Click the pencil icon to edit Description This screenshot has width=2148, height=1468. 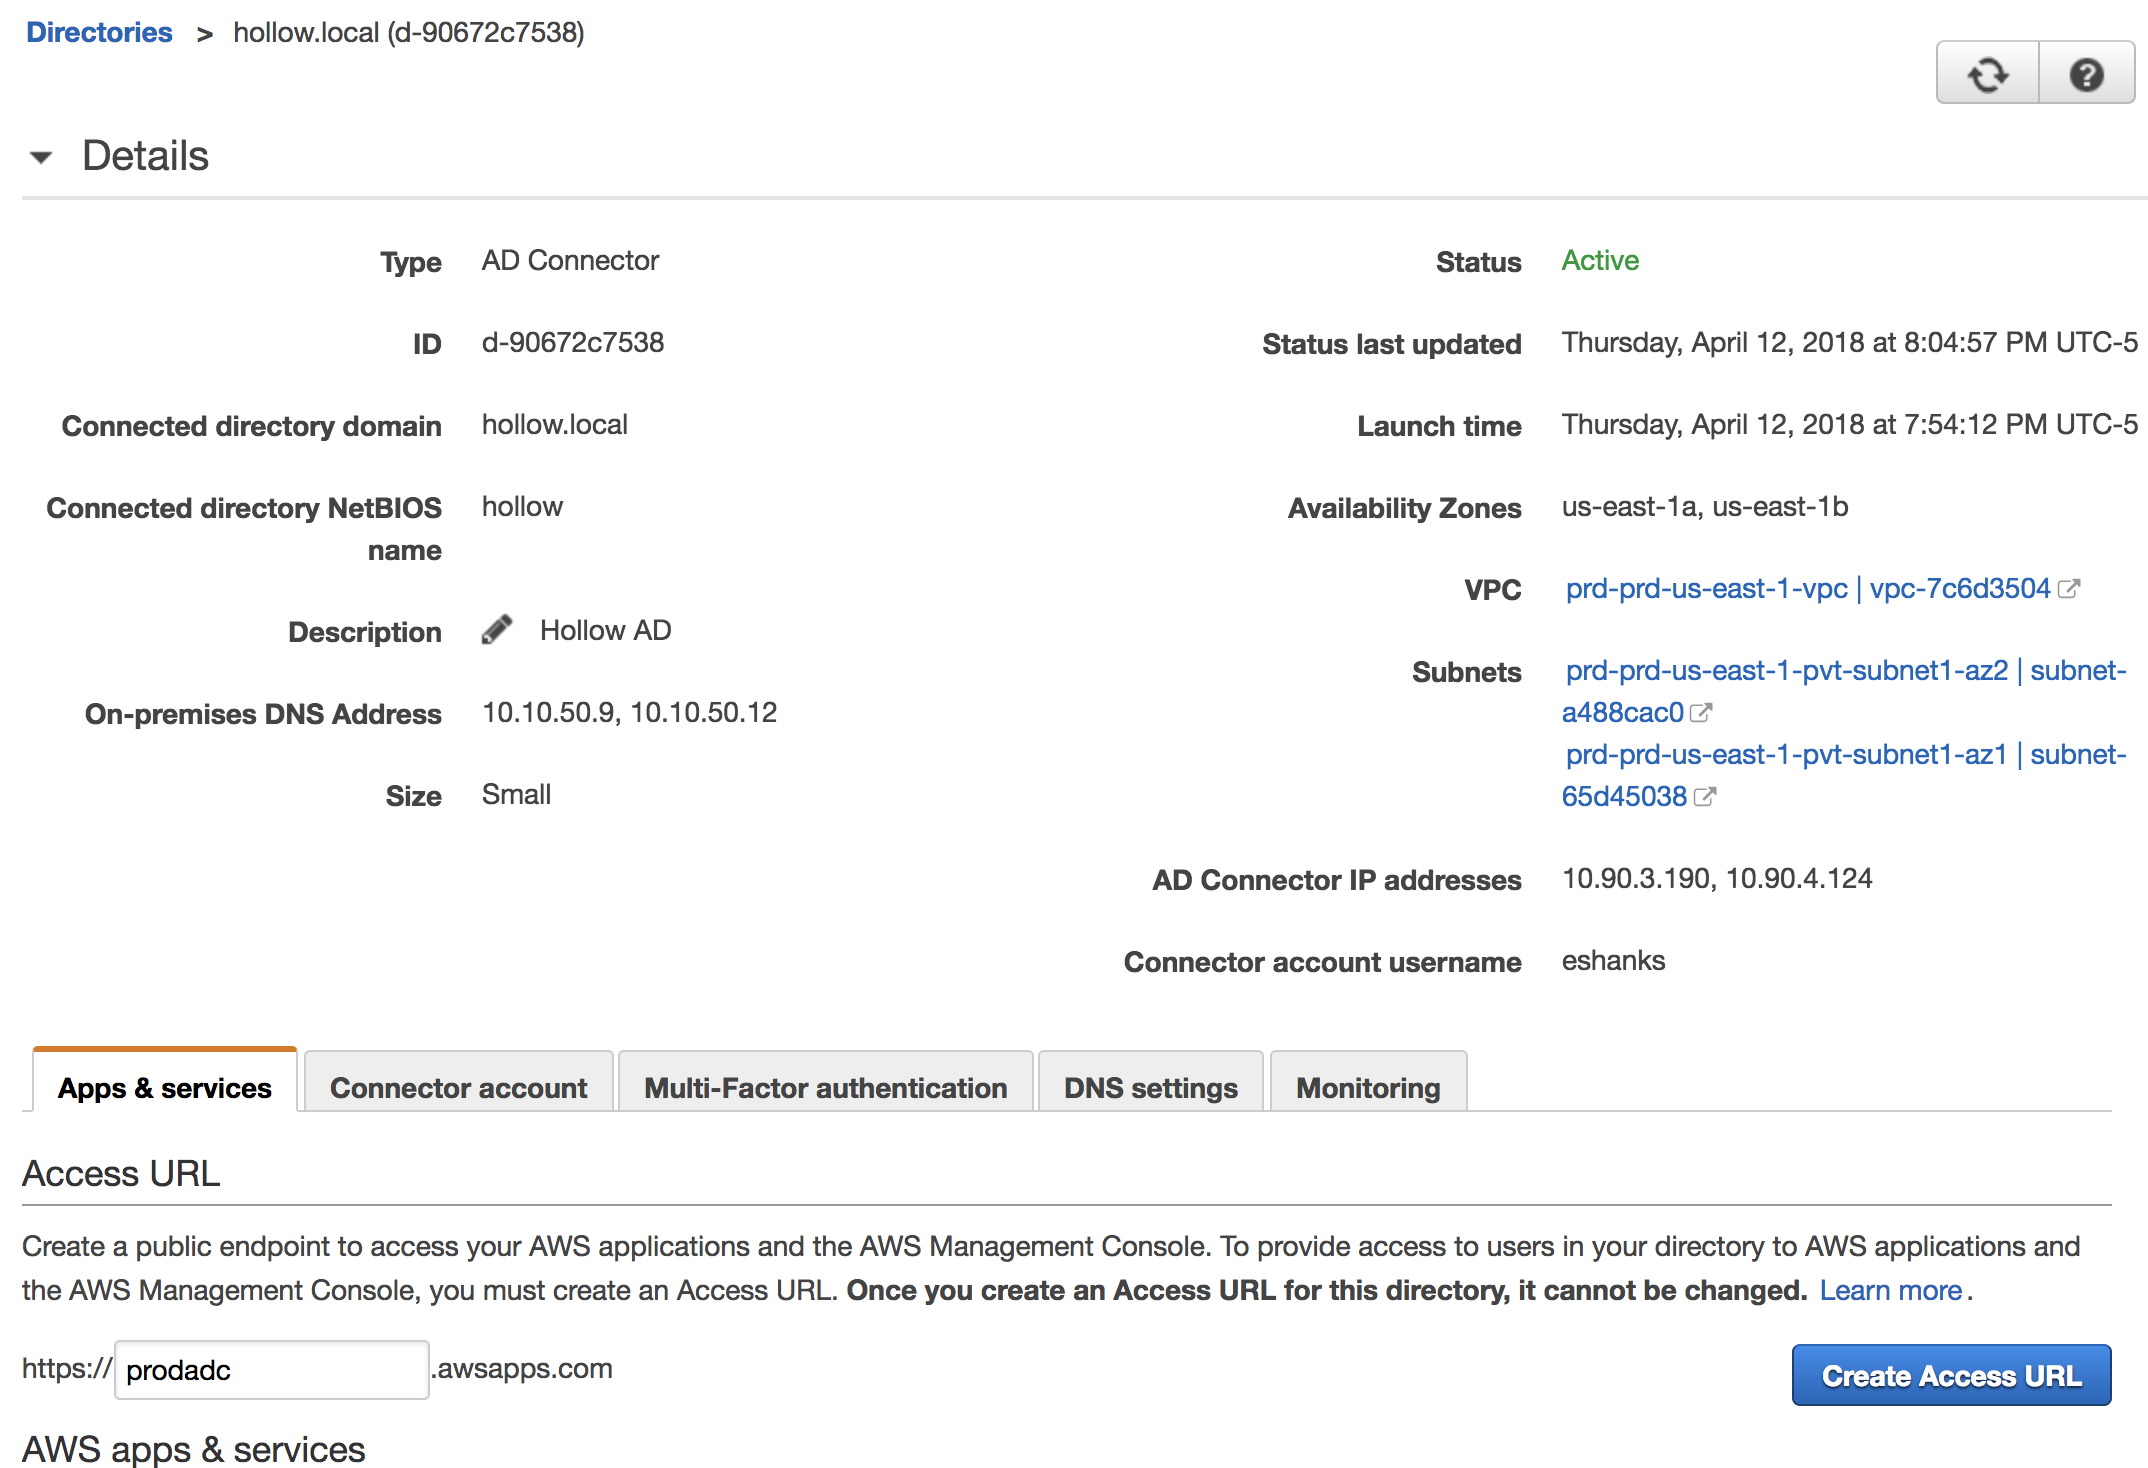click(497, 630)
